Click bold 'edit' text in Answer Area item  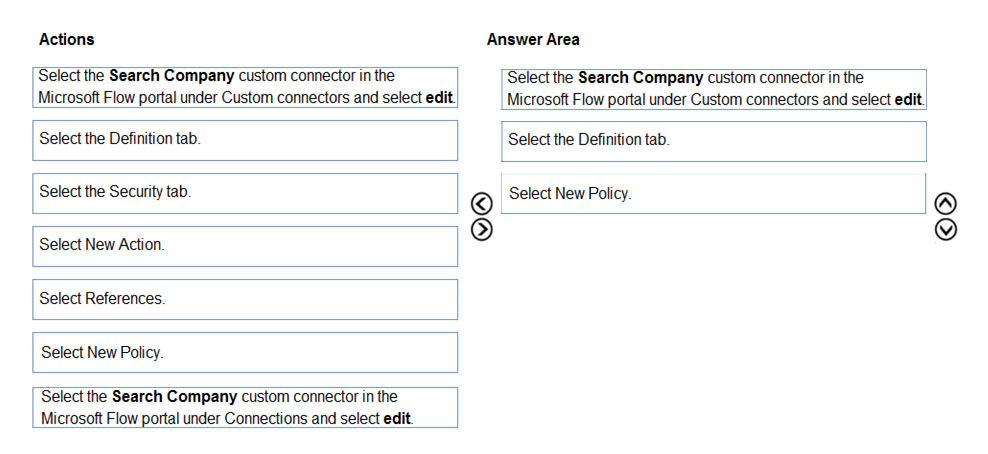(908, 99)
